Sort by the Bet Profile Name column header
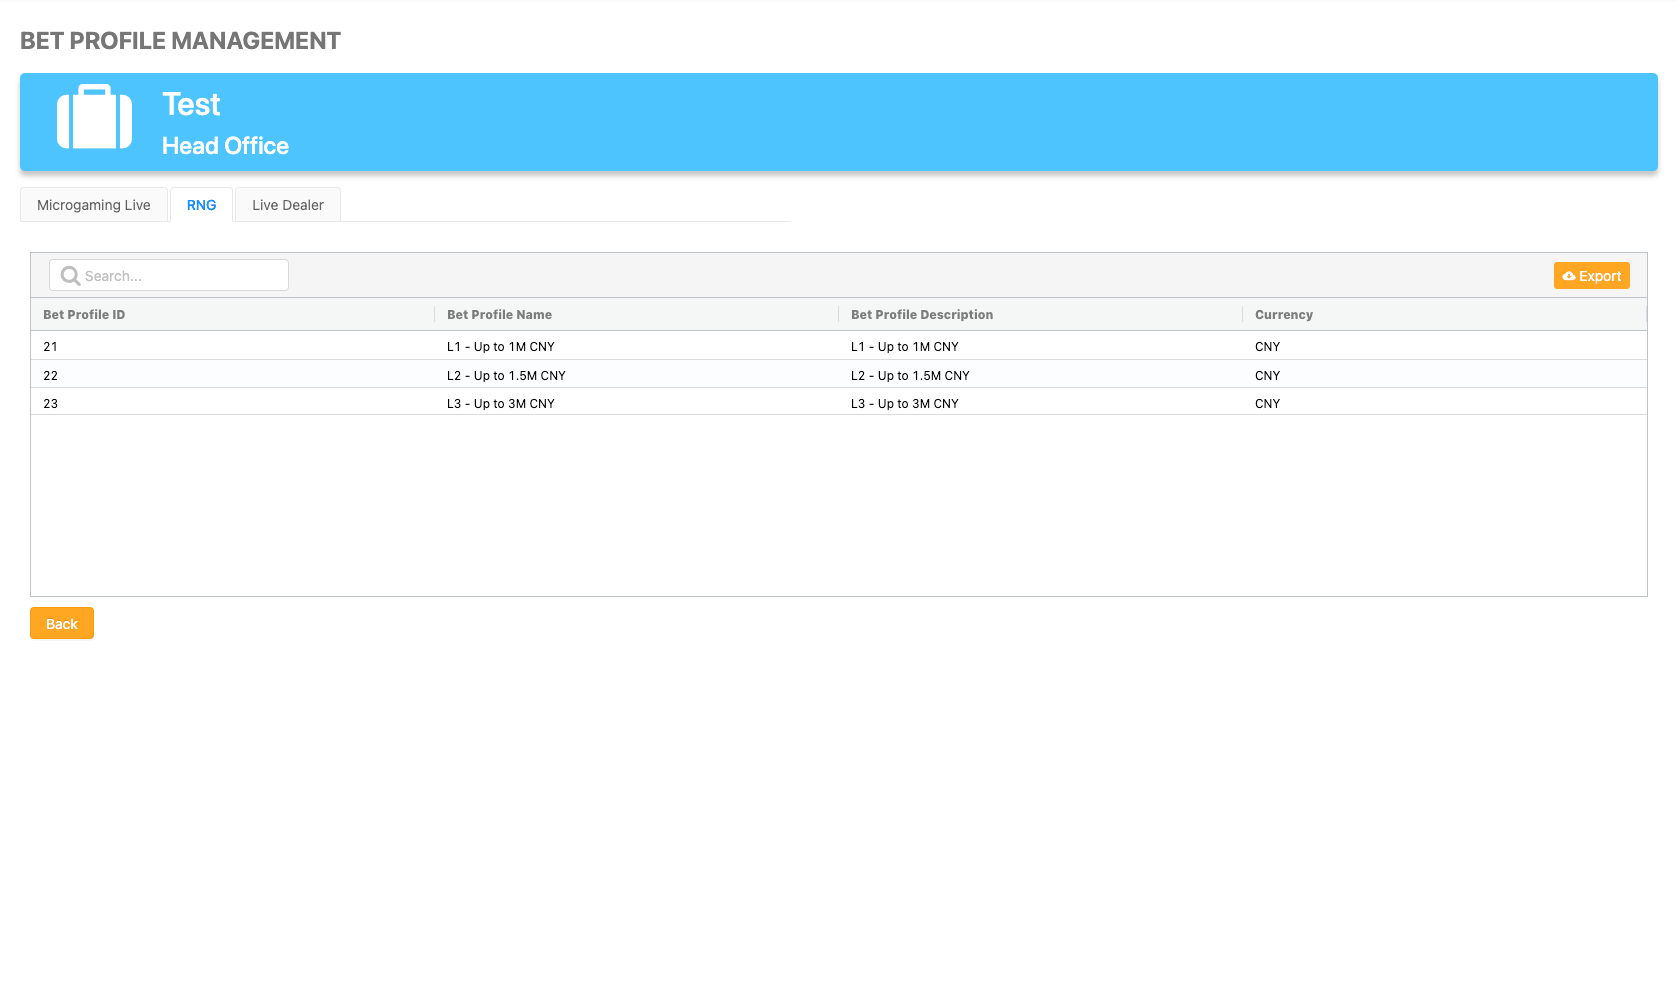The image size is (1677, 996). [499, 314]
